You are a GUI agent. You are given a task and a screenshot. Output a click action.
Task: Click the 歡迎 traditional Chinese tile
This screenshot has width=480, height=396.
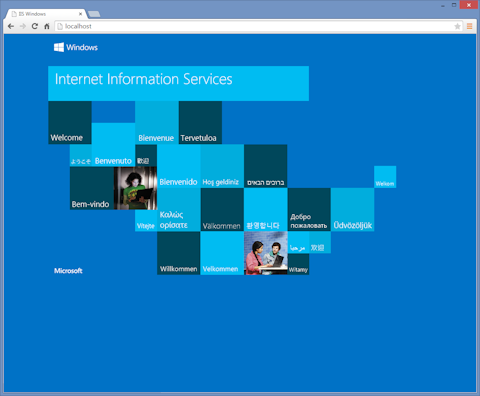pyautogui.click(x=146, y=155)
